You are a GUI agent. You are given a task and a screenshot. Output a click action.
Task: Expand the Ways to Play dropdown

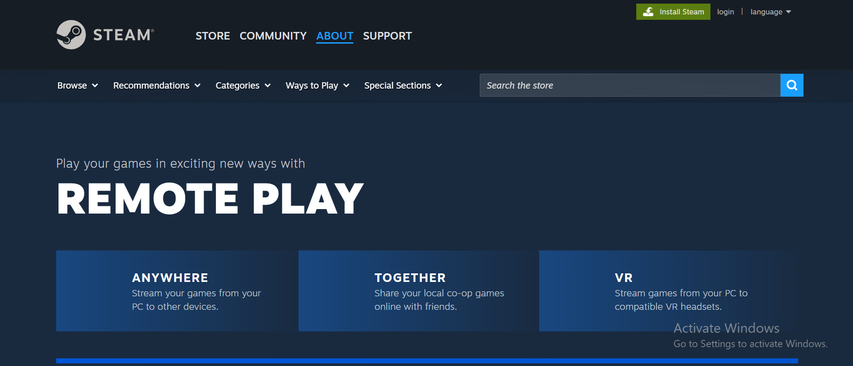coord(317,85)
